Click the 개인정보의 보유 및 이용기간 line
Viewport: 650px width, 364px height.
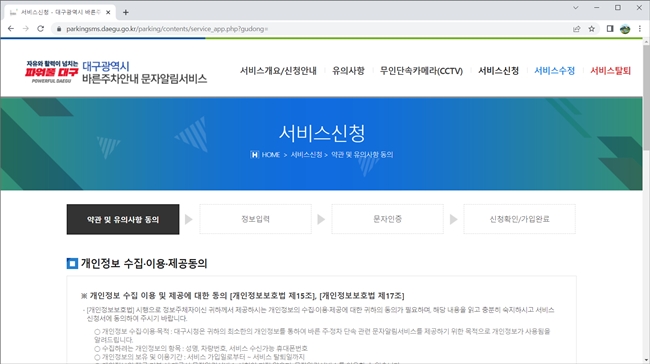coord(199,357)
